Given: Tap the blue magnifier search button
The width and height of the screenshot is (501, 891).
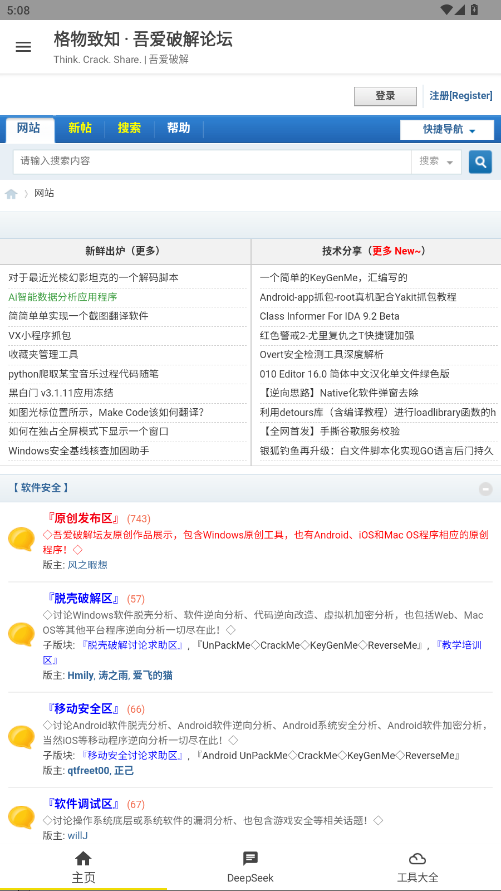Looking at the screenshot, I should [x=480, y=162].
